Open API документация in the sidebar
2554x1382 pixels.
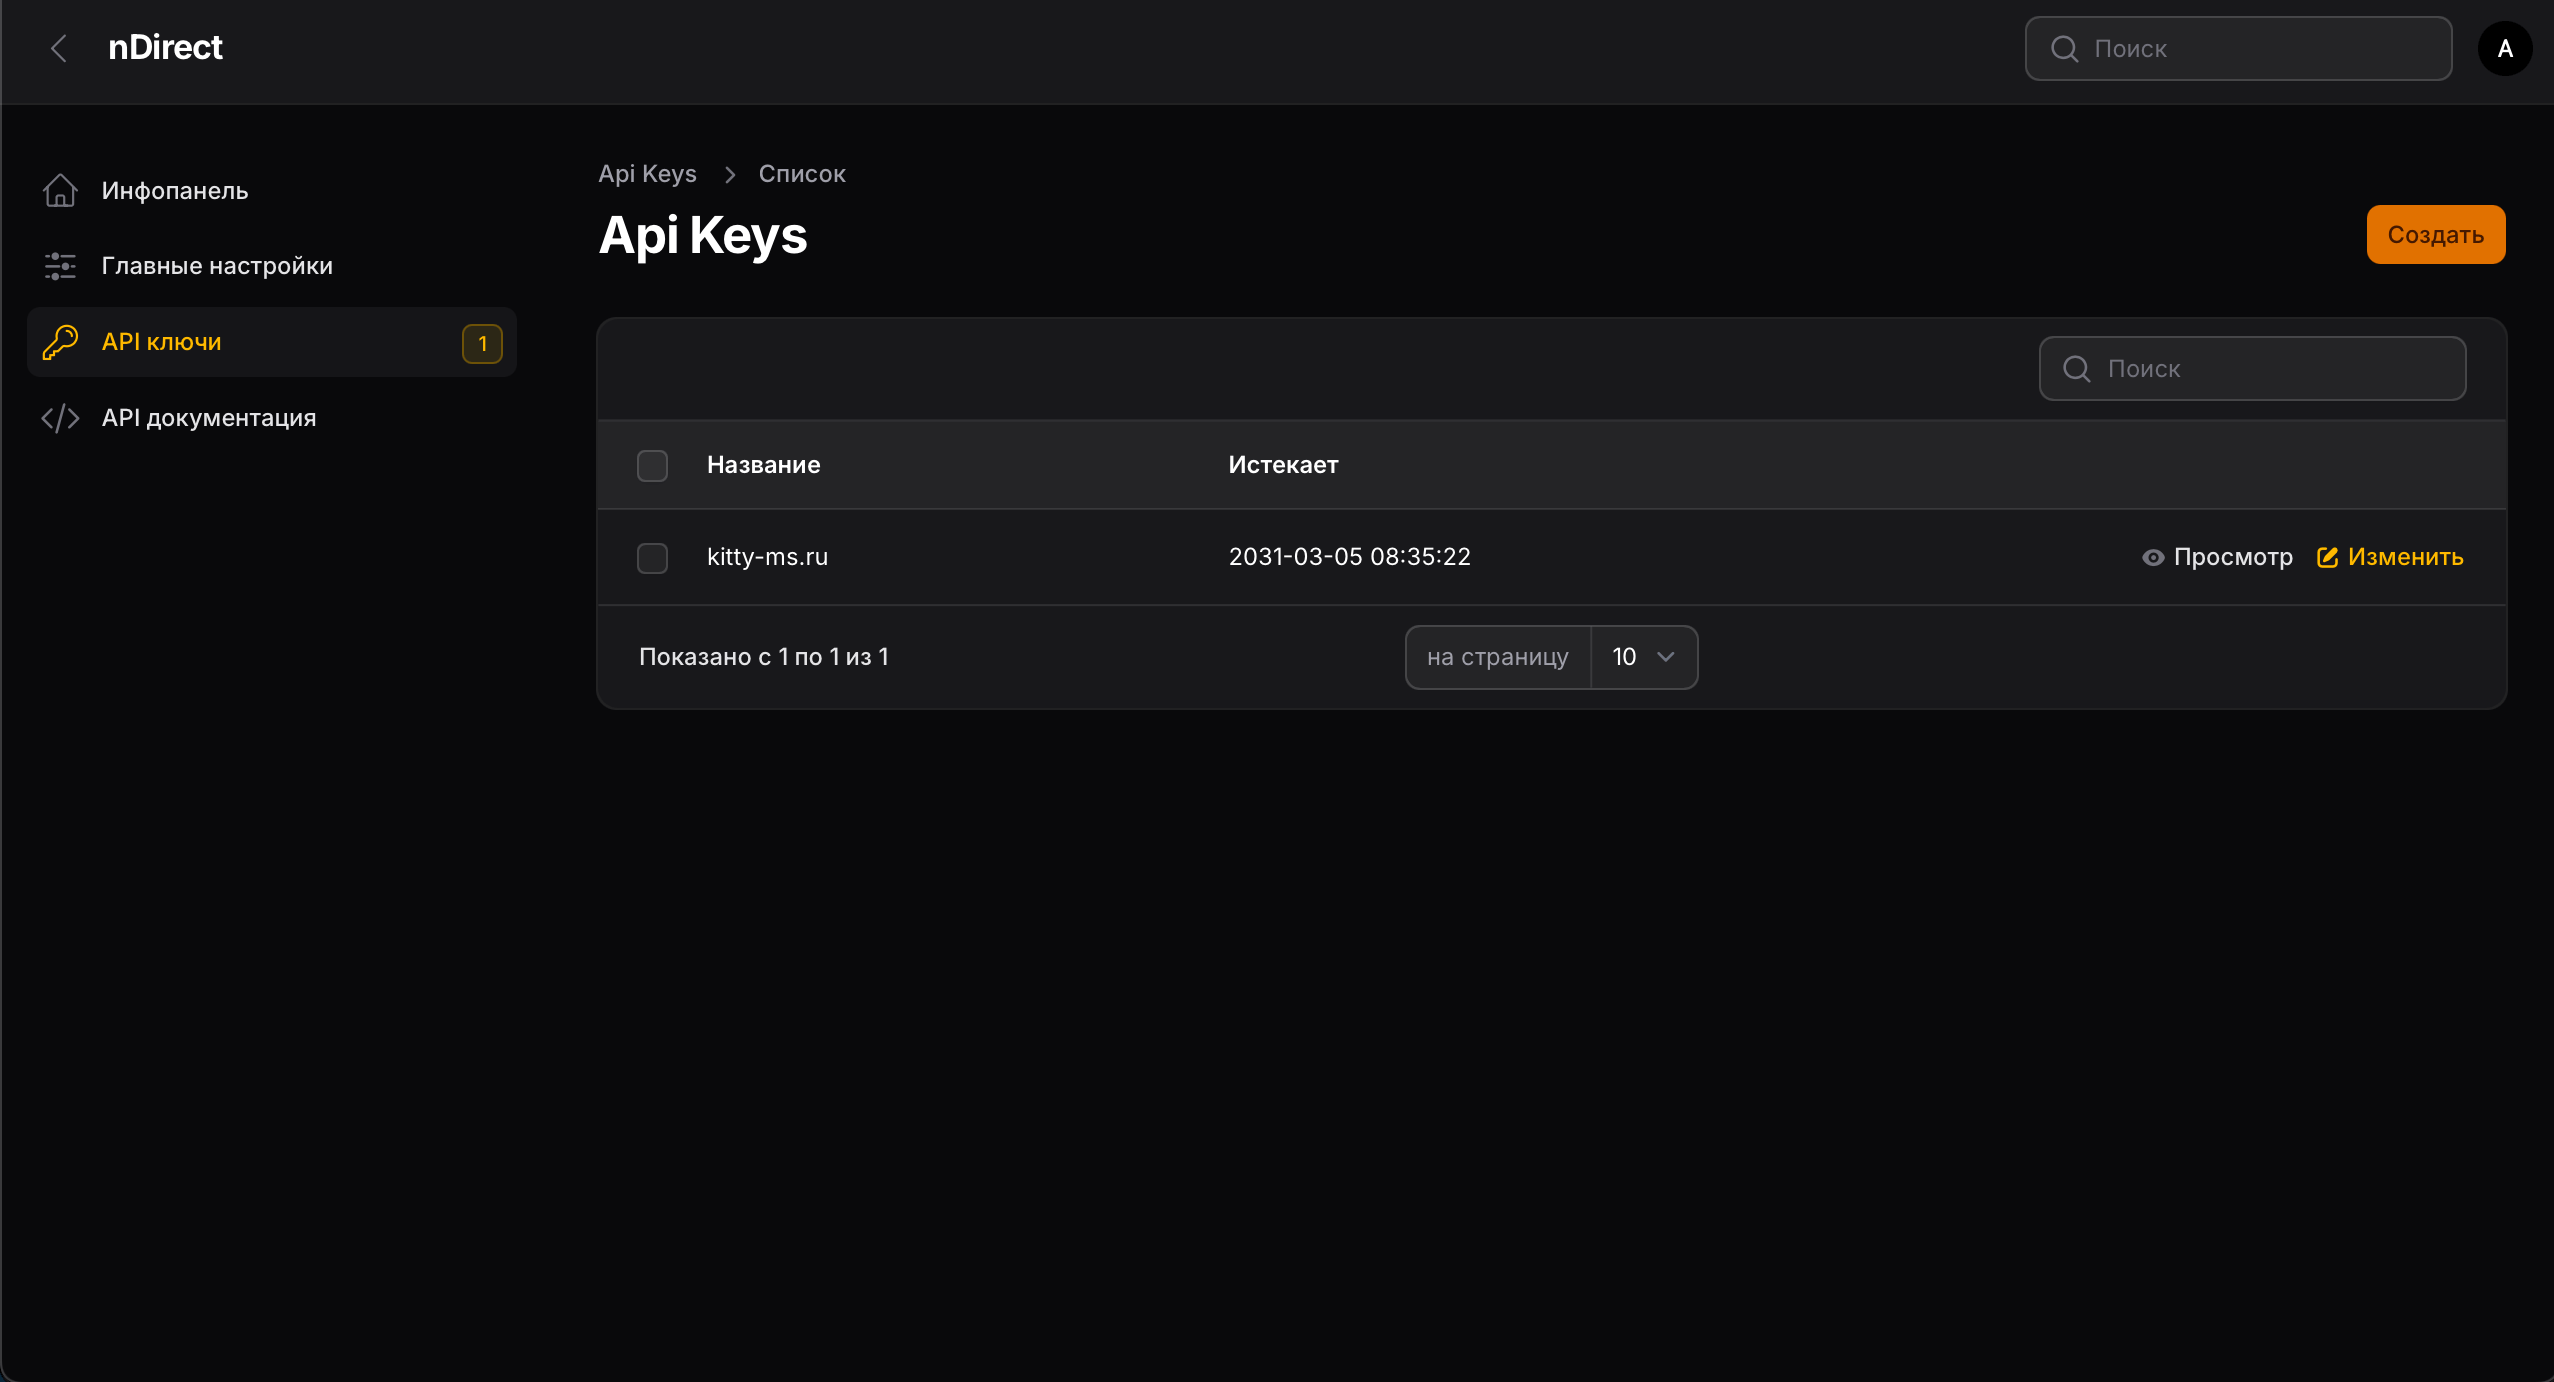[x=209, y=418]
